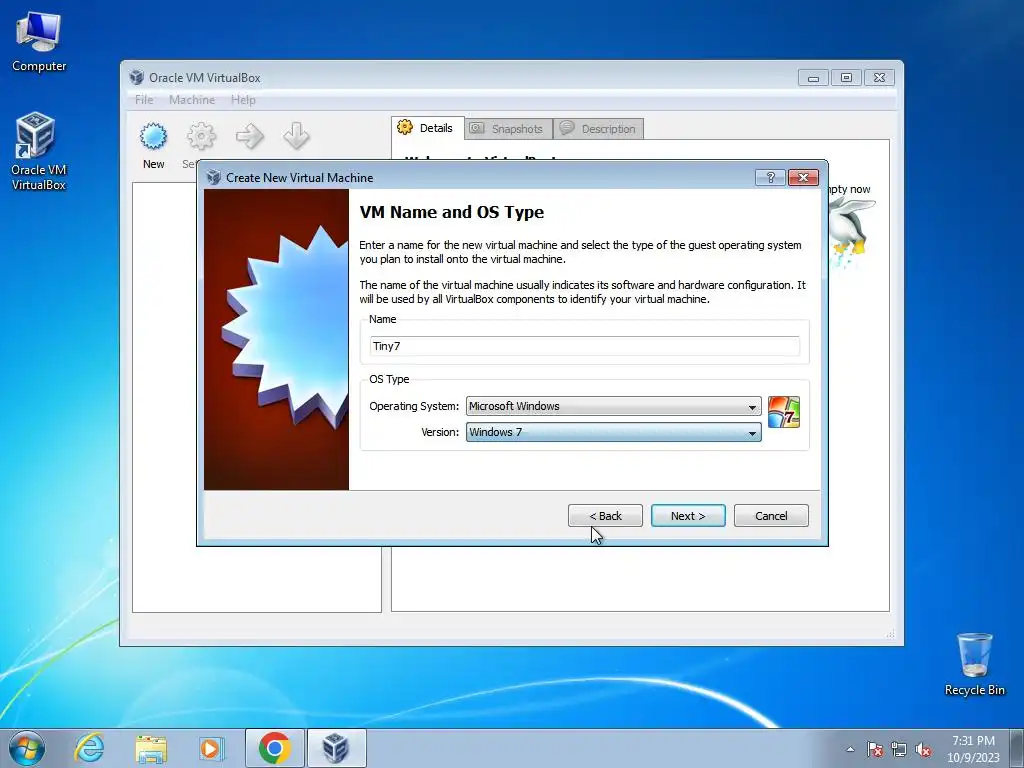Click the VirtualBox icon in dialog title bar
Screen dimensions: 1024x768
point(214,178)
